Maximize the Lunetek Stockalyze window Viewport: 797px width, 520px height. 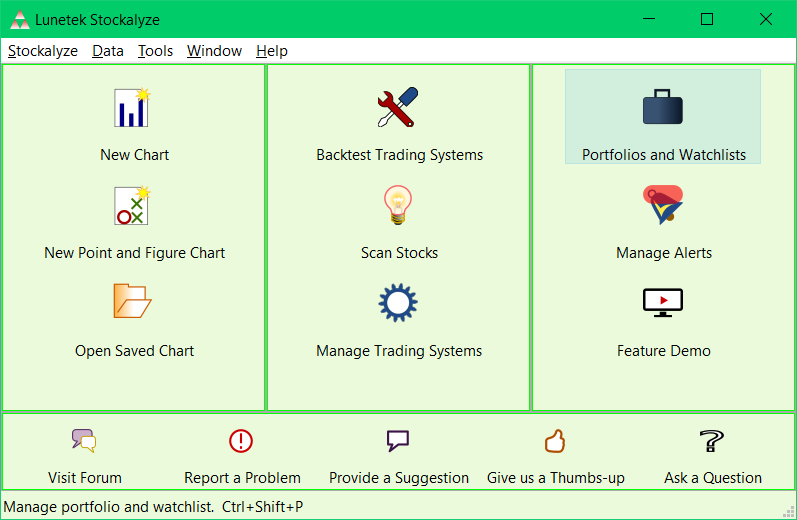[x=707, y=19]
